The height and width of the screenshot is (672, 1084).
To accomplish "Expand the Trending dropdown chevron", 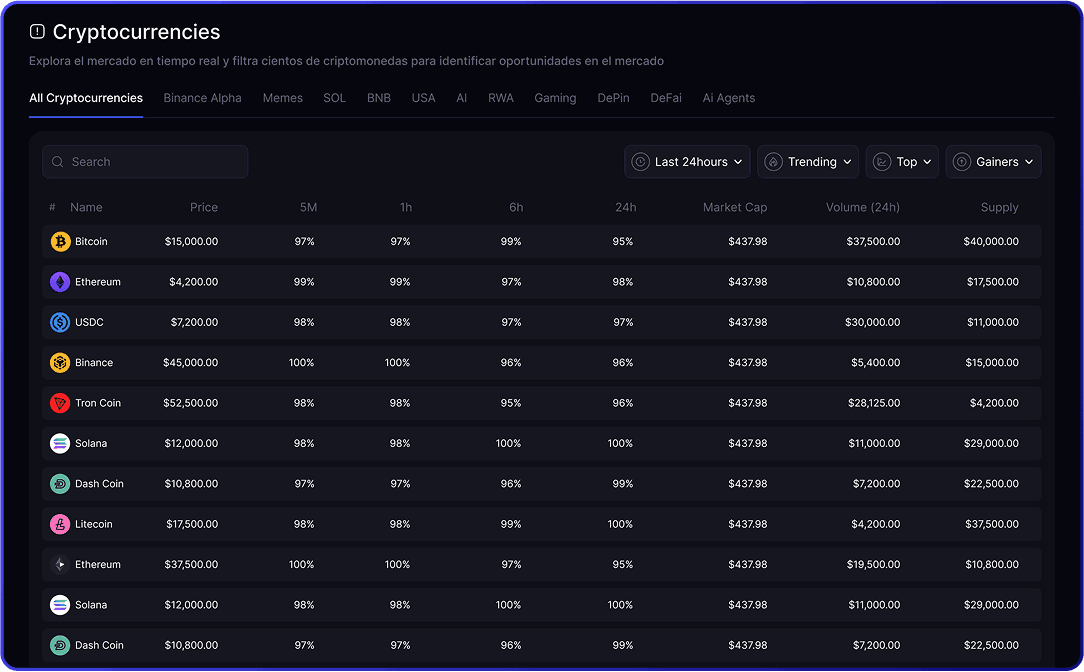I will (848, 162).
